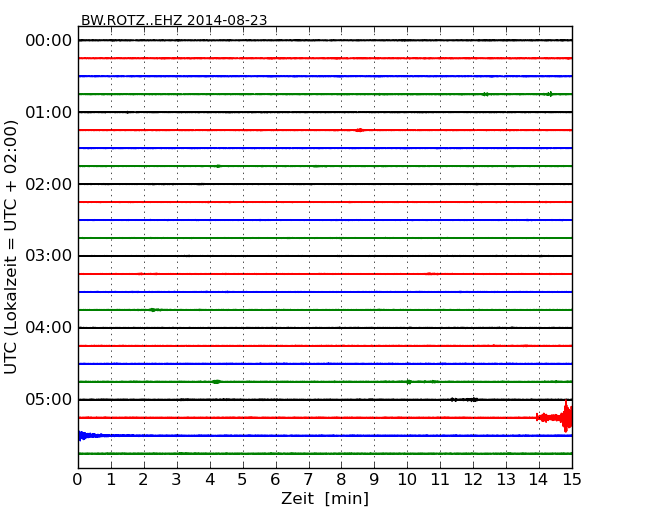This screenshot has width=650, height=520.
Task: Click the 01:00 time label
Action: (49, 112)
